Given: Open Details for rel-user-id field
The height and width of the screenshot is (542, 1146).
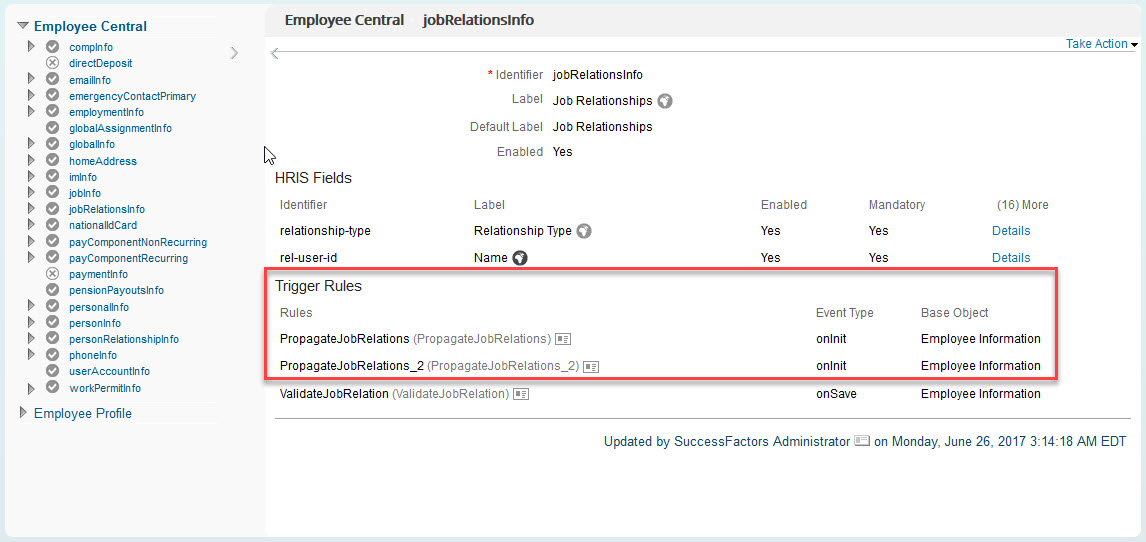Looking at the screenshot, I should (x=1011, y=258).
